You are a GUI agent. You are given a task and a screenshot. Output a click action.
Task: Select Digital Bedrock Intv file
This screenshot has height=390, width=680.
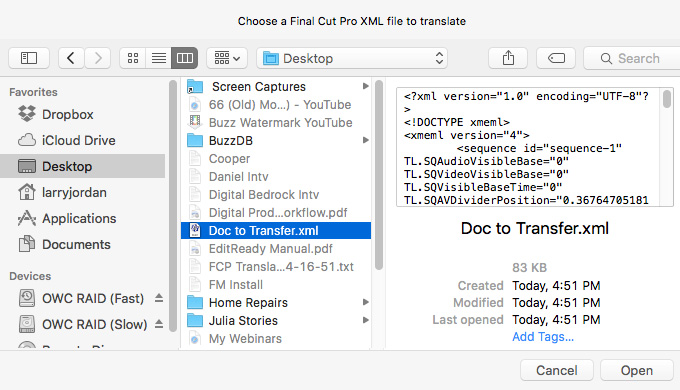tap(276, 195)
